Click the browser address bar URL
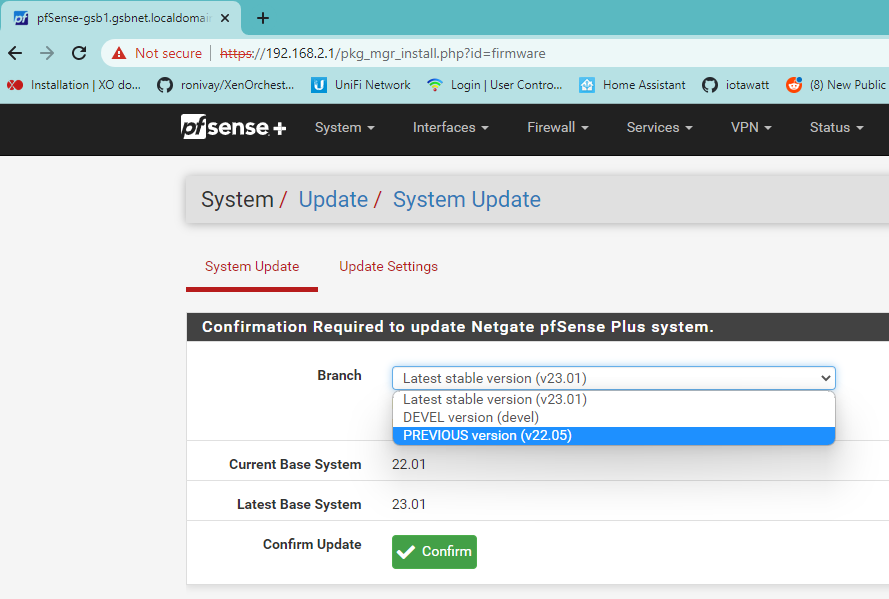 pos(383,53)
